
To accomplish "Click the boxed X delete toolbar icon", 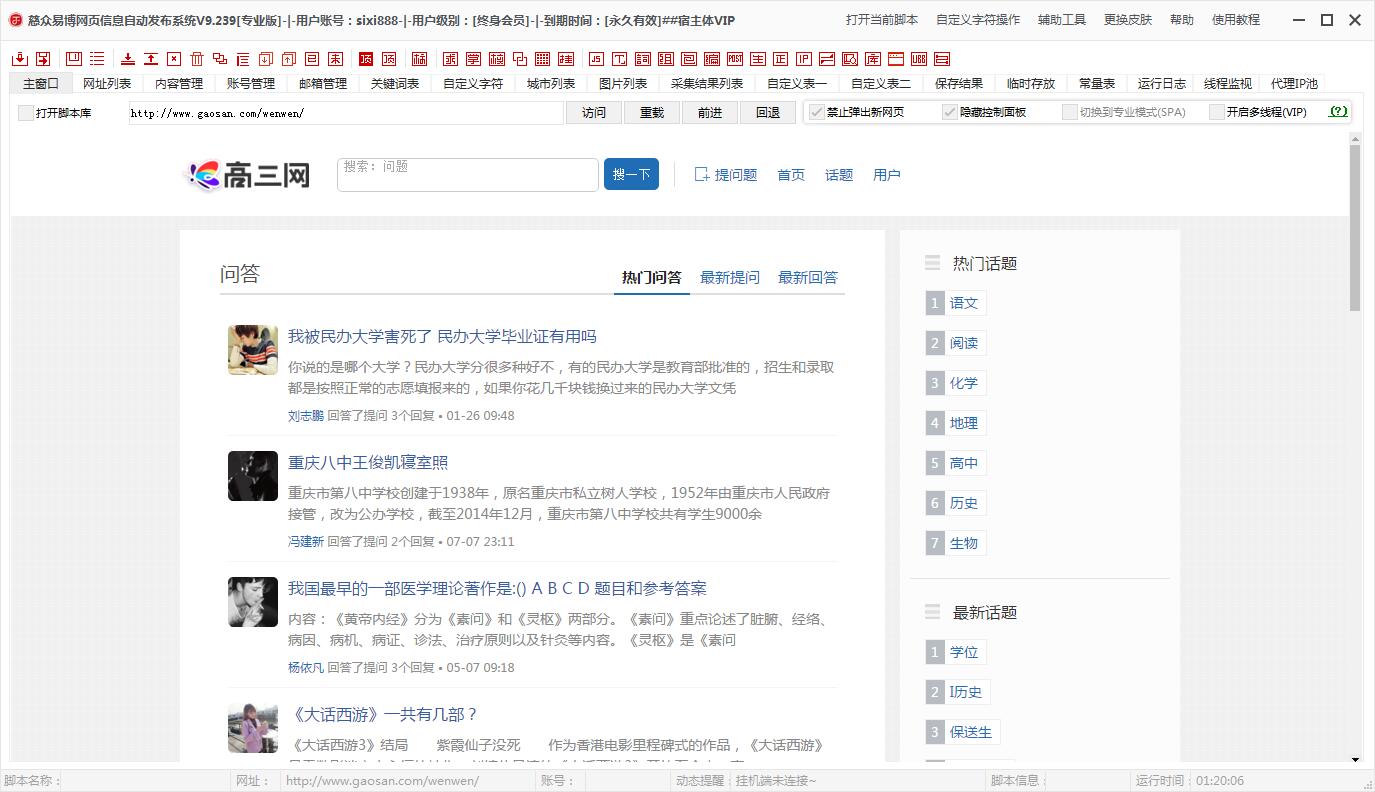I will pyautogui.click(x=174, y=59).
